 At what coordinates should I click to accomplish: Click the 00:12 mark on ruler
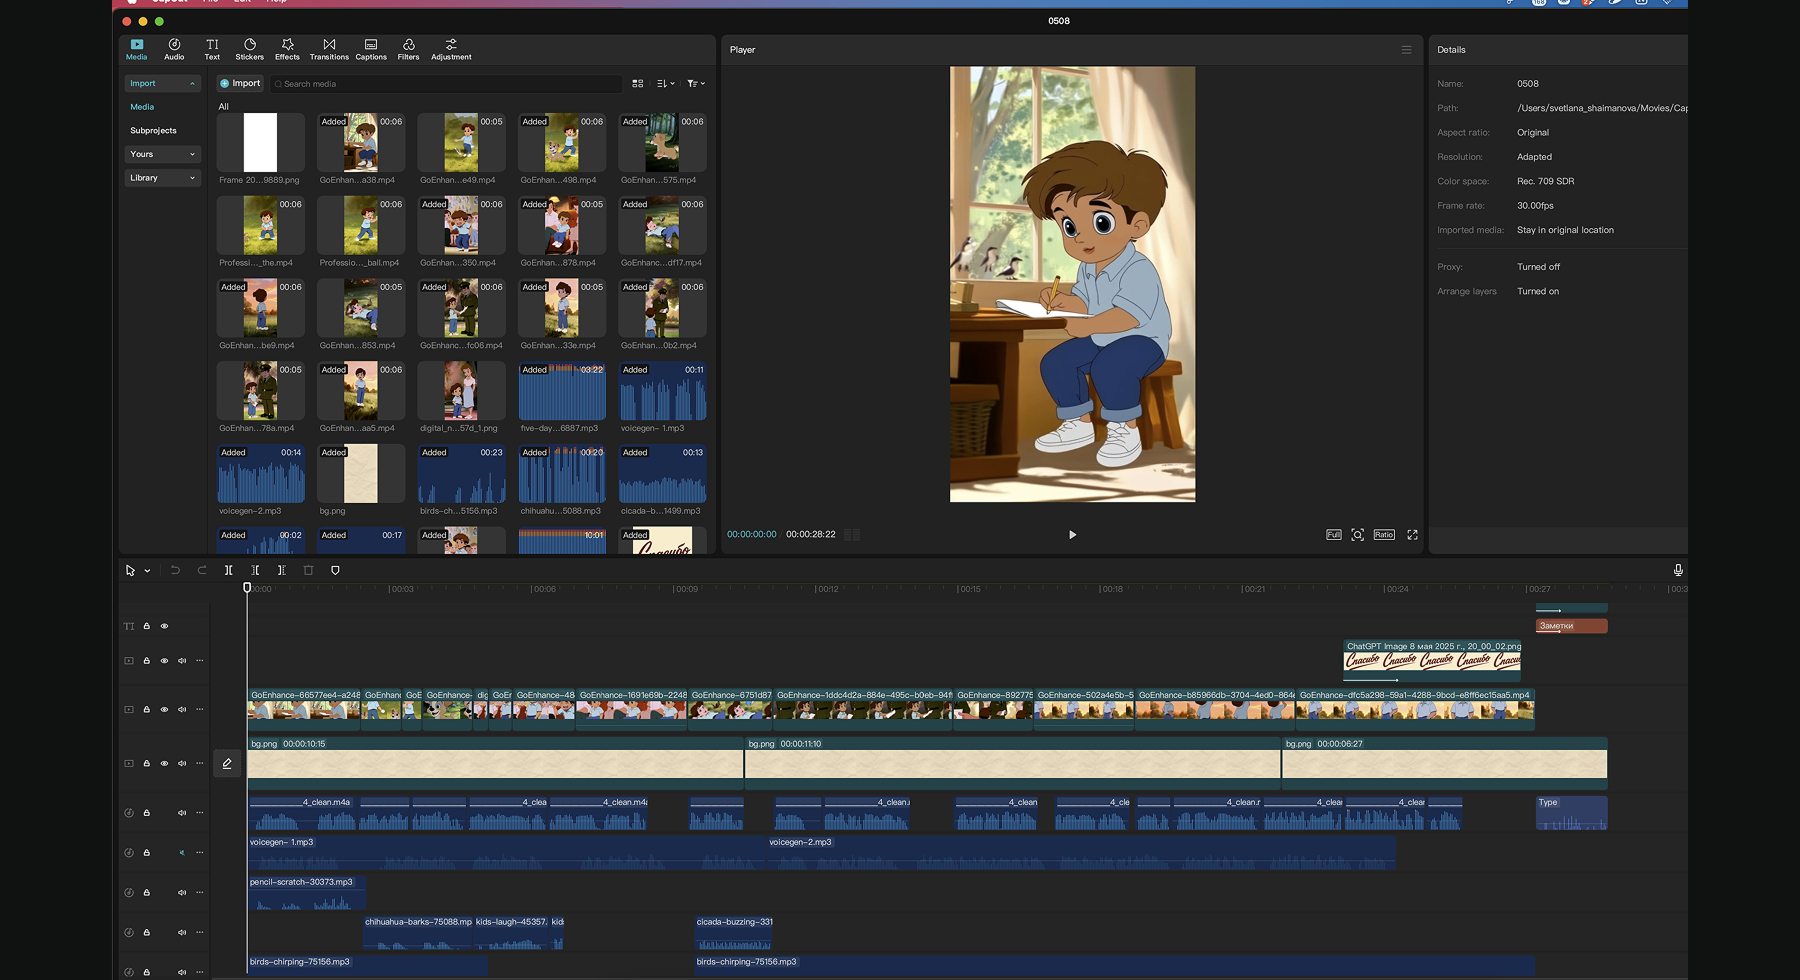pyautogui.click(x=826, y=589)
